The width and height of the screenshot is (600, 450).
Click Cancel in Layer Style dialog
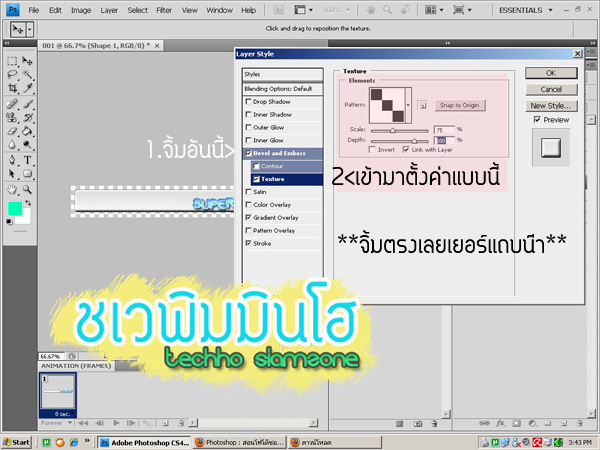pyautogui.click(x=551, y=89)
